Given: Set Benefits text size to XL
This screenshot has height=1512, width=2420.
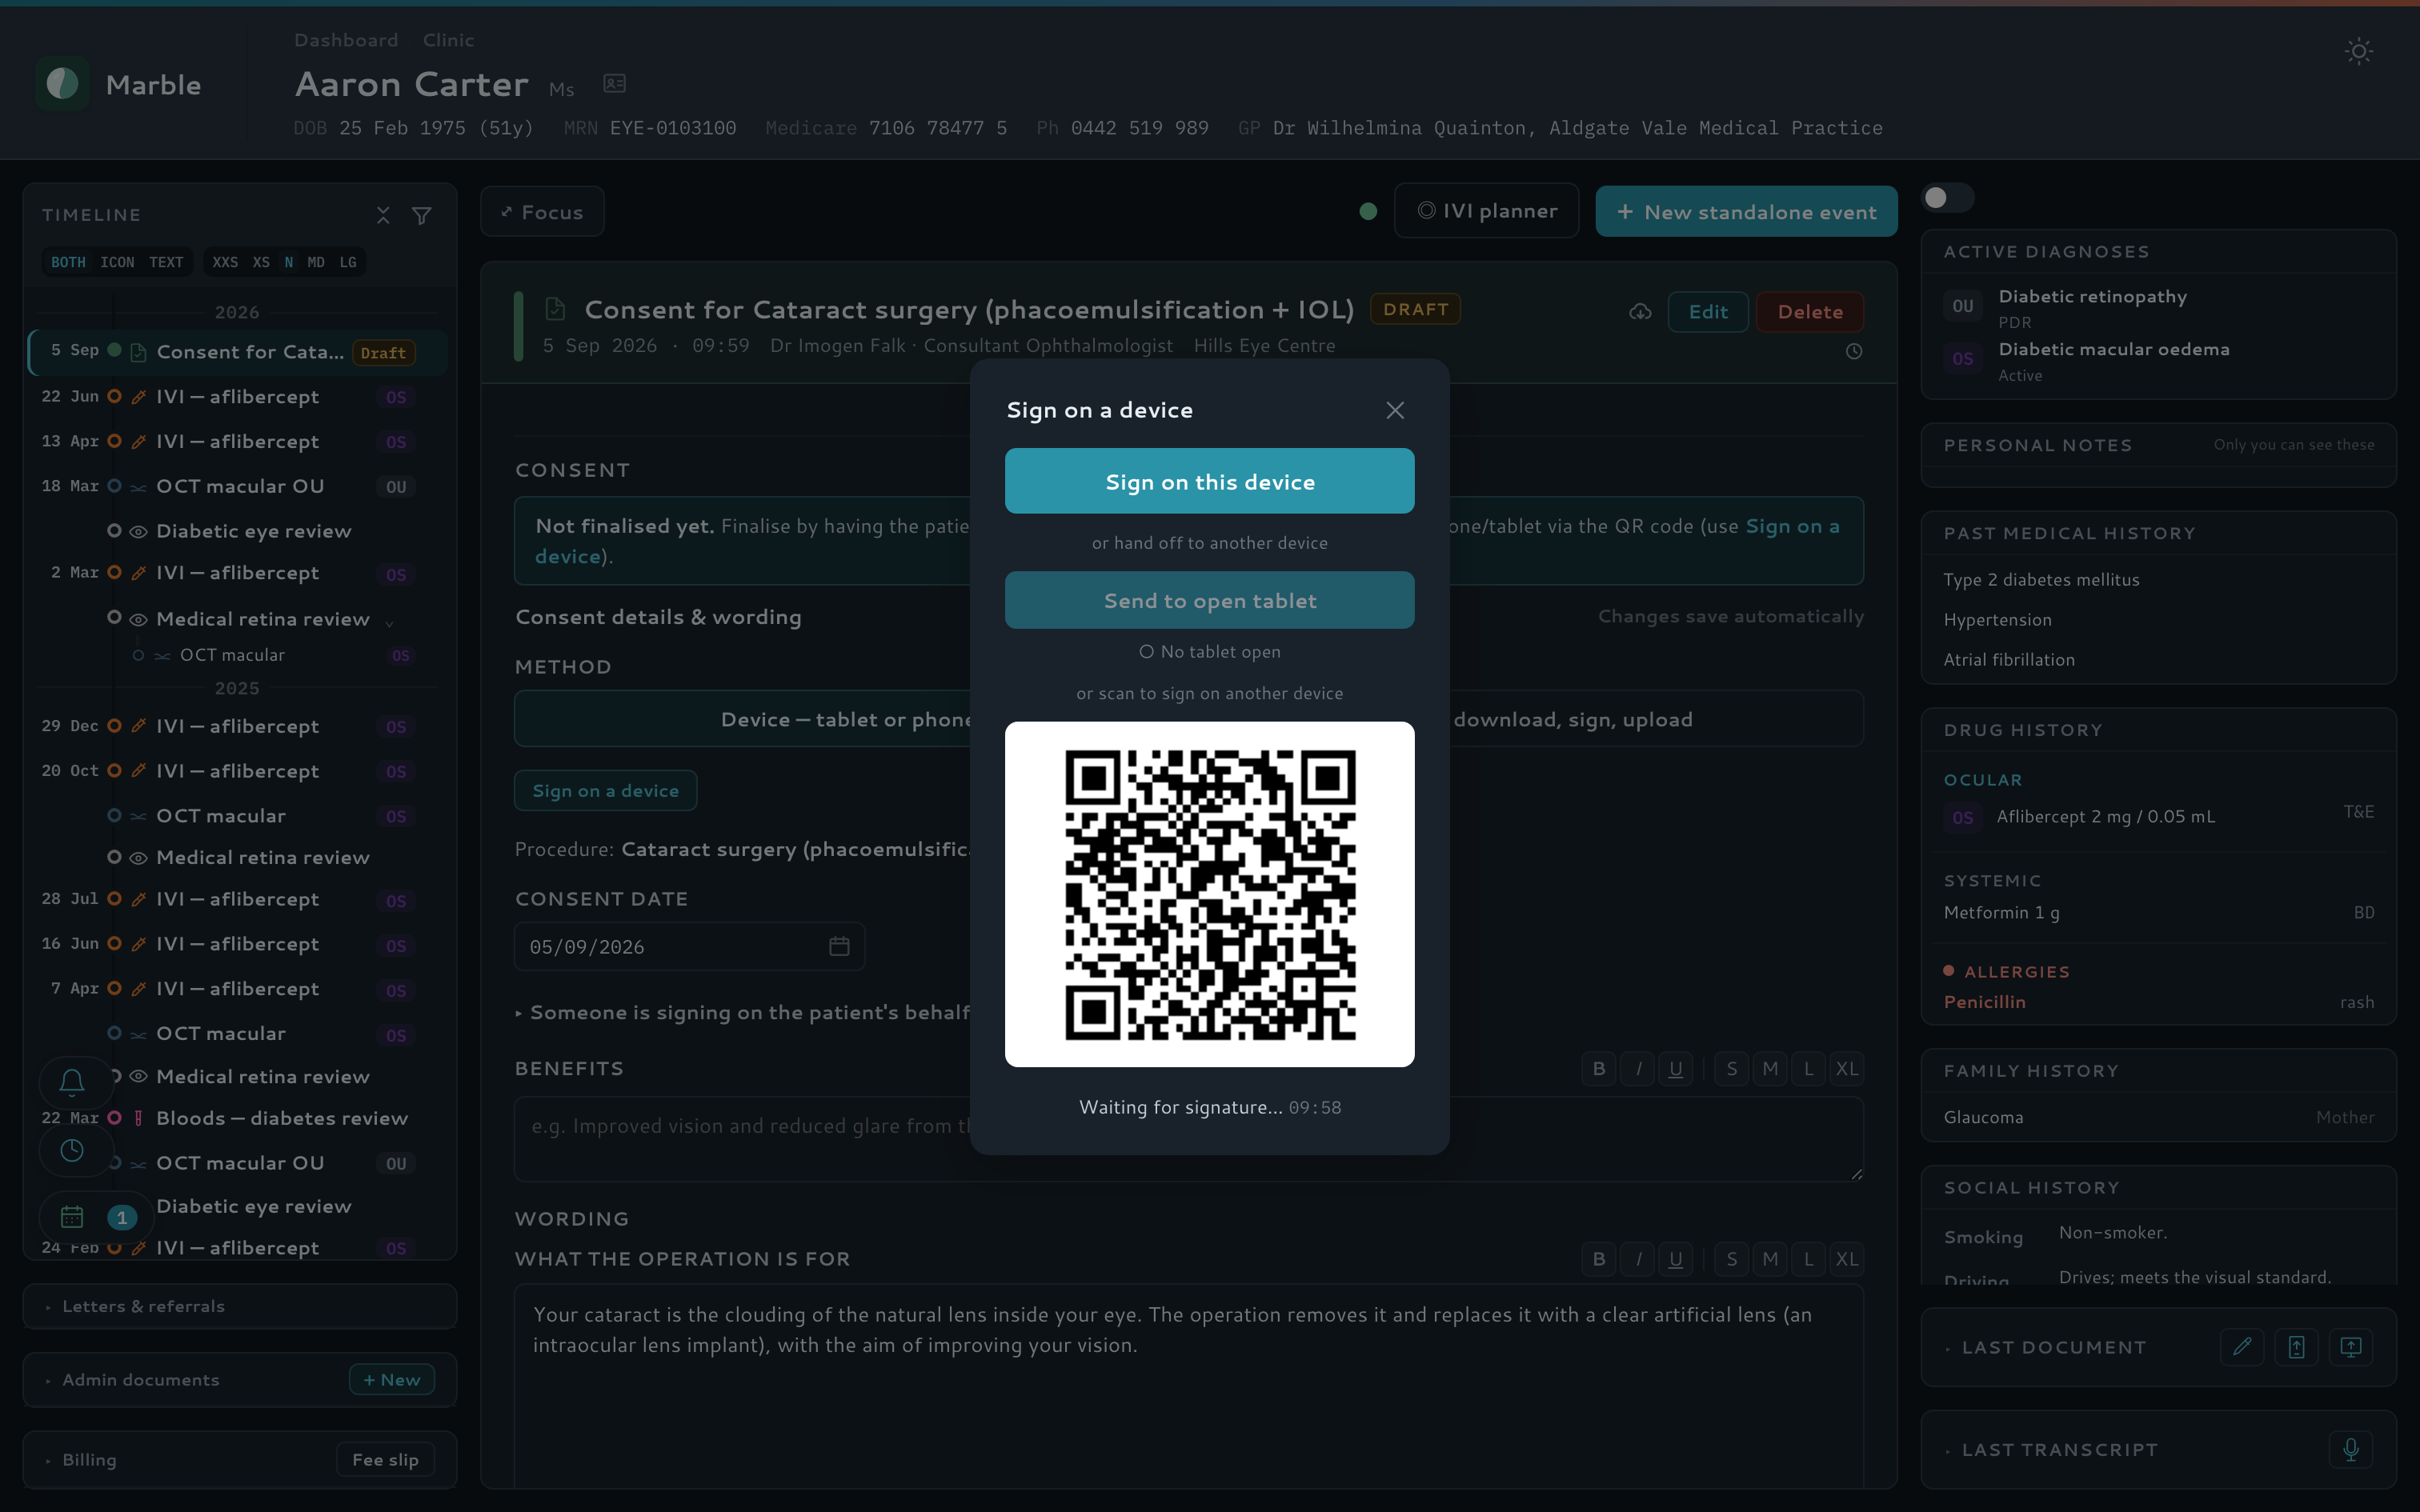Looking at the screenshot, I should [1847, 1069].
